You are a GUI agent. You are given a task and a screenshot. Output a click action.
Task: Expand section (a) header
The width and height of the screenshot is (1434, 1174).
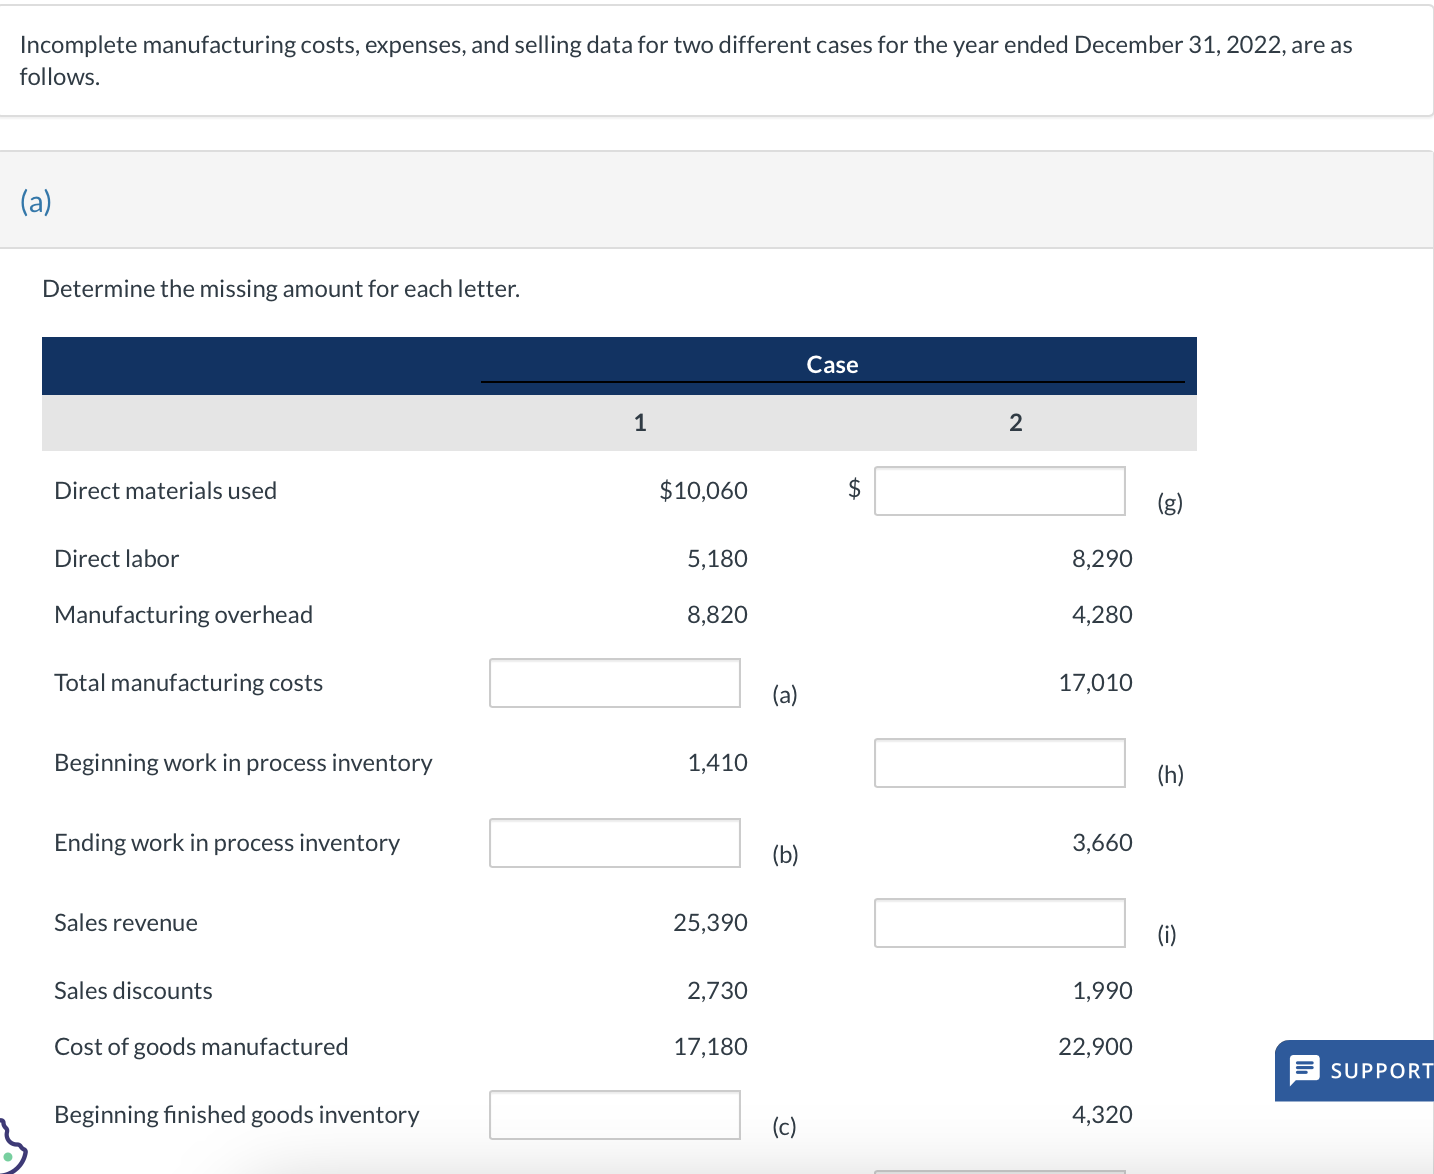(x=36, y=201)
